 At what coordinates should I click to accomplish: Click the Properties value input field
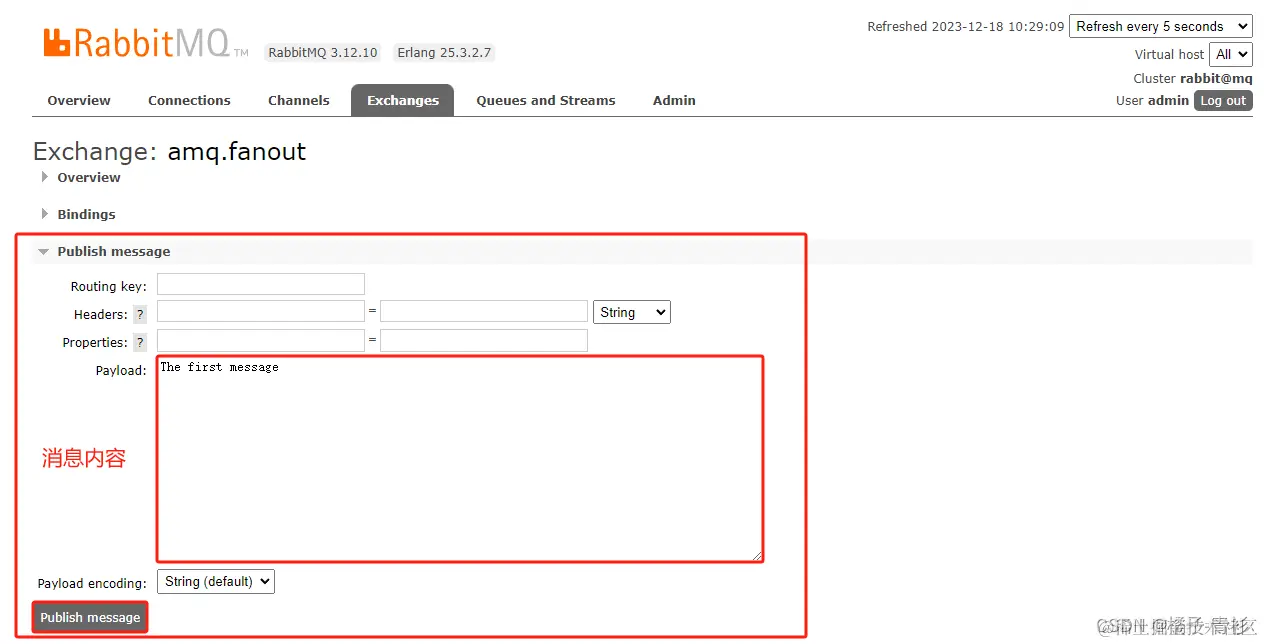coord(484,340)
